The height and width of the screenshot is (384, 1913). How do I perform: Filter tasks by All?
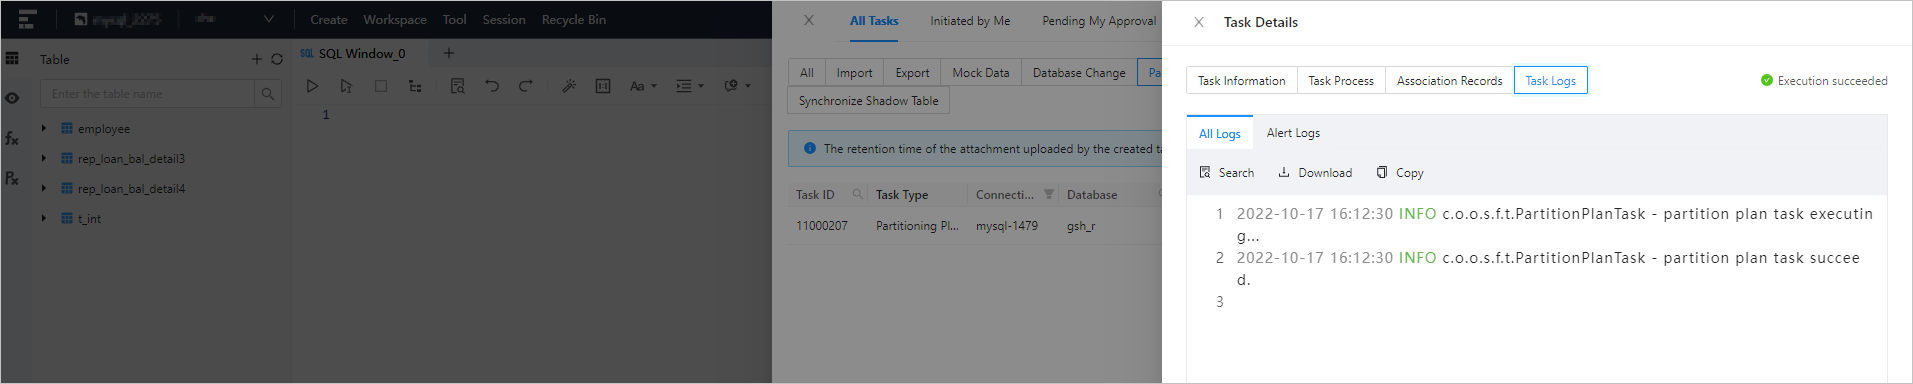pos(807,73)
